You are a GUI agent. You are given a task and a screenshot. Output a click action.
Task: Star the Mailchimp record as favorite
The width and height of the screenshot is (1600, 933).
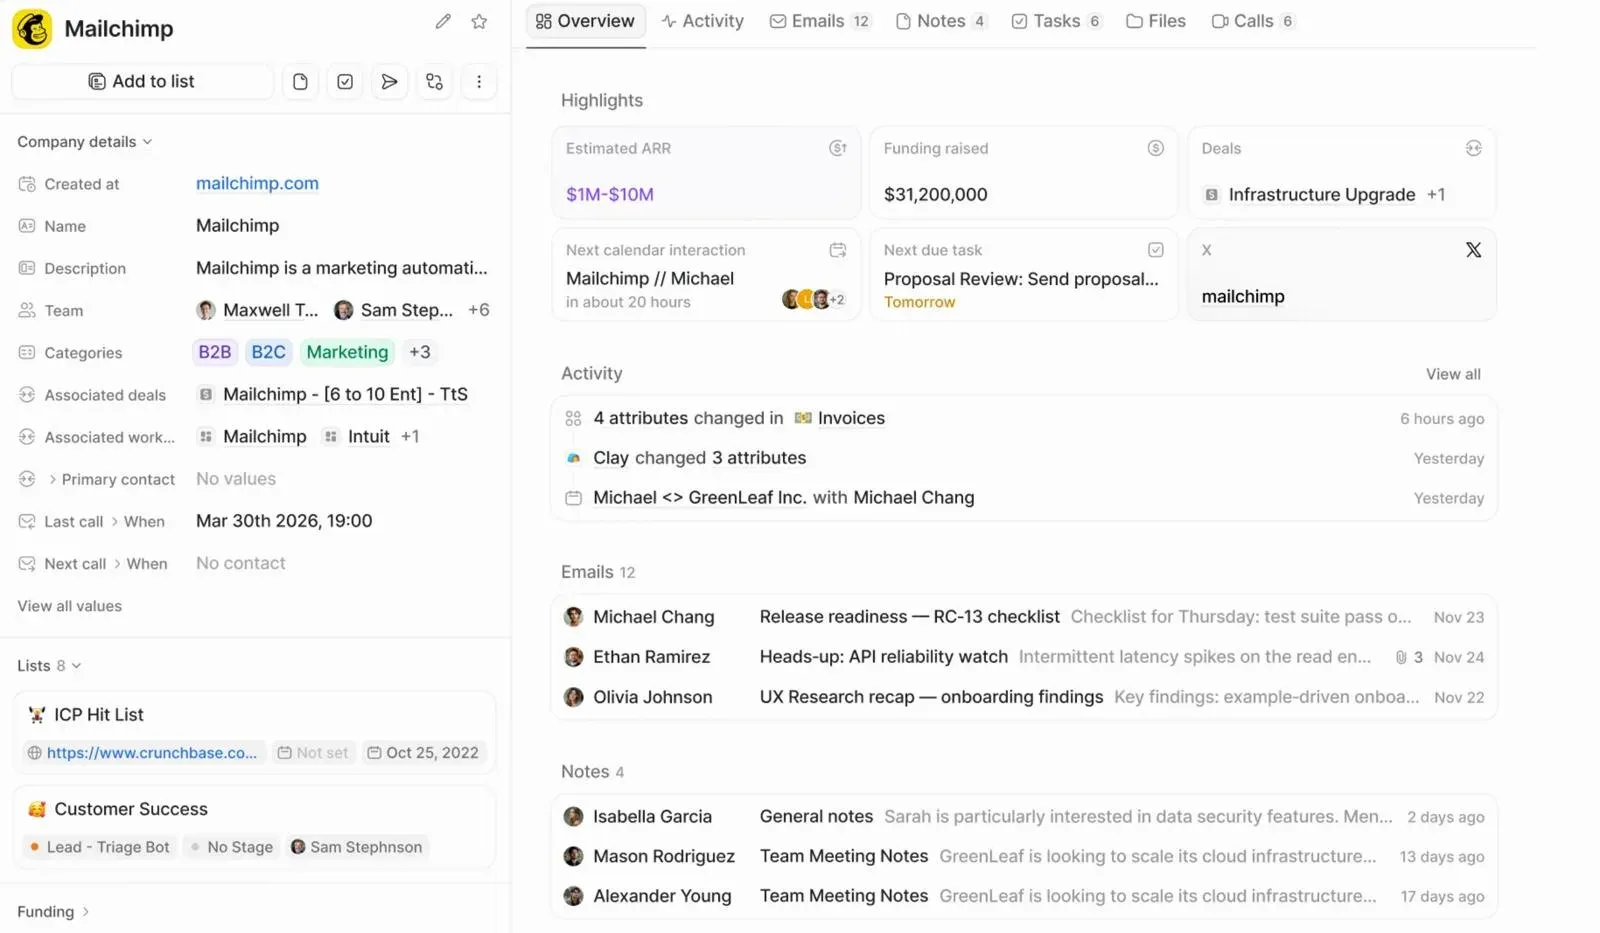pyautogui.click(x=479, y=21)
